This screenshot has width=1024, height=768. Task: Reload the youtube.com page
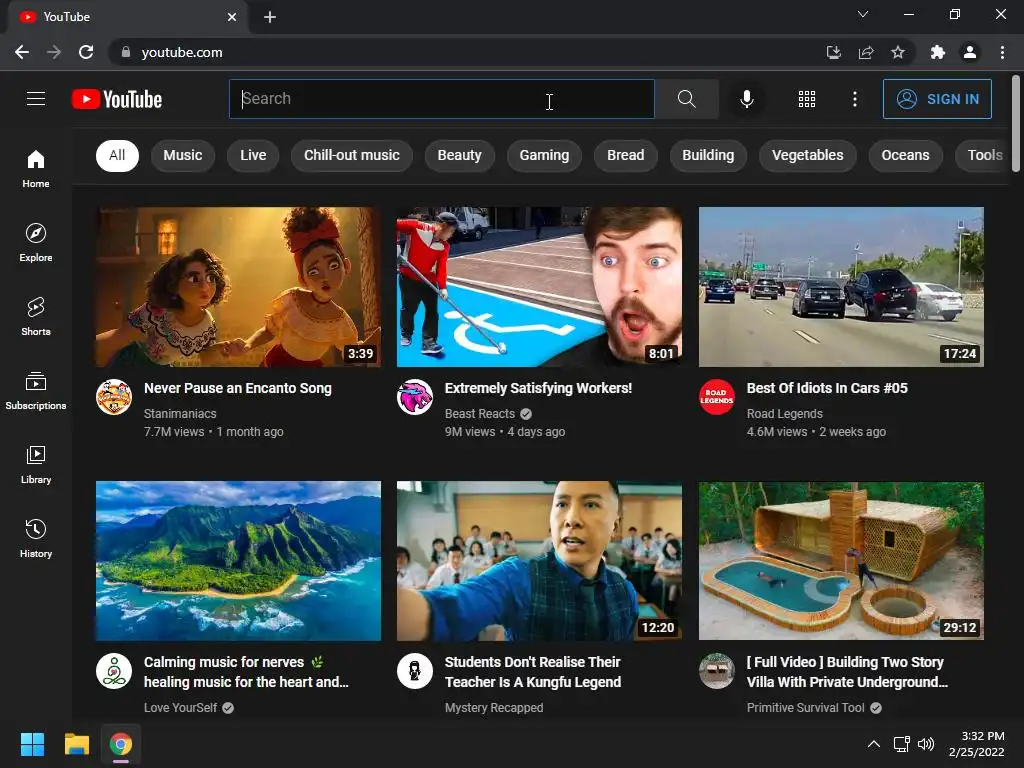click(86, 52)
